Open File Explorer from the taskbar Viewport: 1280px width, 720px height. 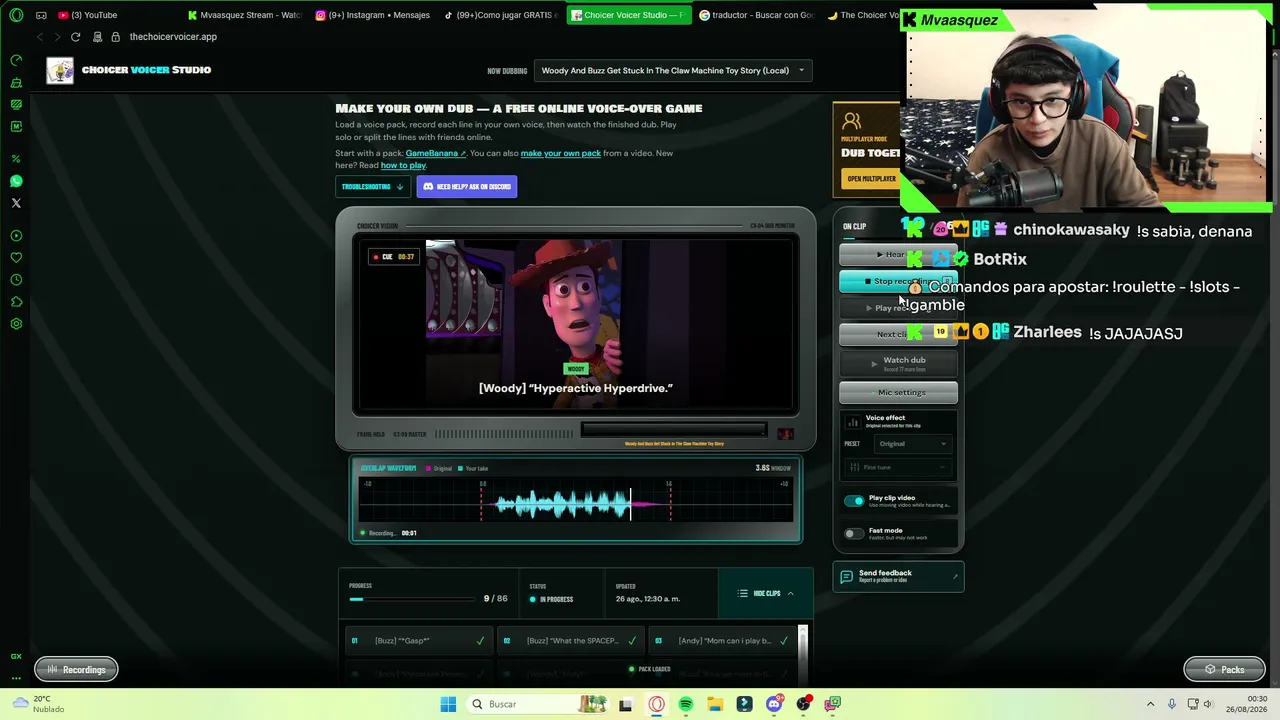715,704
